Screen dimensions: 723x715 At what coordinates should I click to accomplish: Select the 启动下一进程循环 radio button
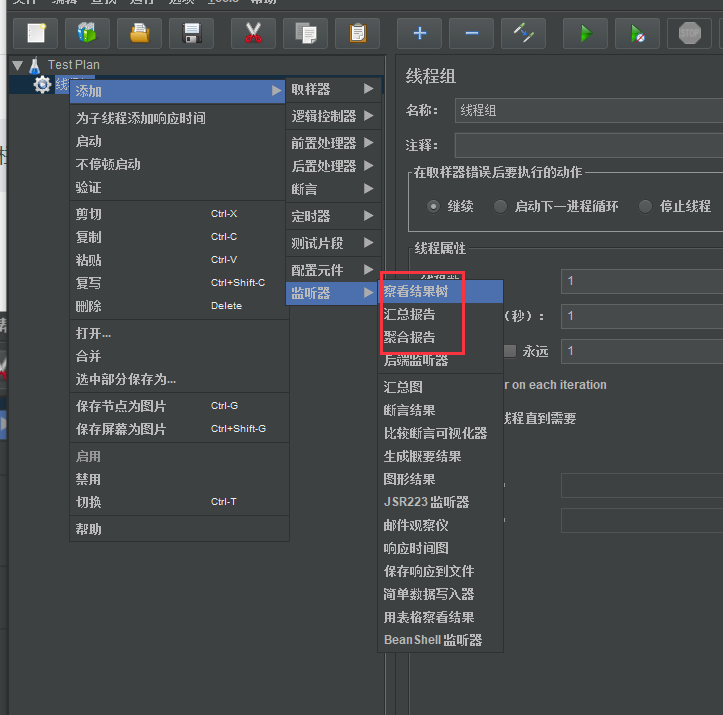pyautogui.click(x=500, y=207)
